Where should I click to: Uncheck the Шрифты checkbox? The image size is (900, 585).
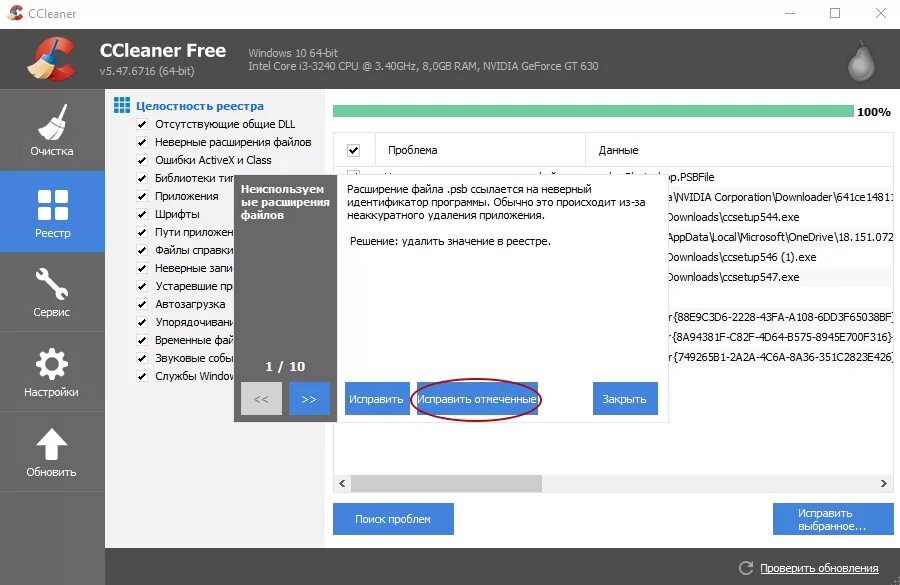click(x=140, y=214)
